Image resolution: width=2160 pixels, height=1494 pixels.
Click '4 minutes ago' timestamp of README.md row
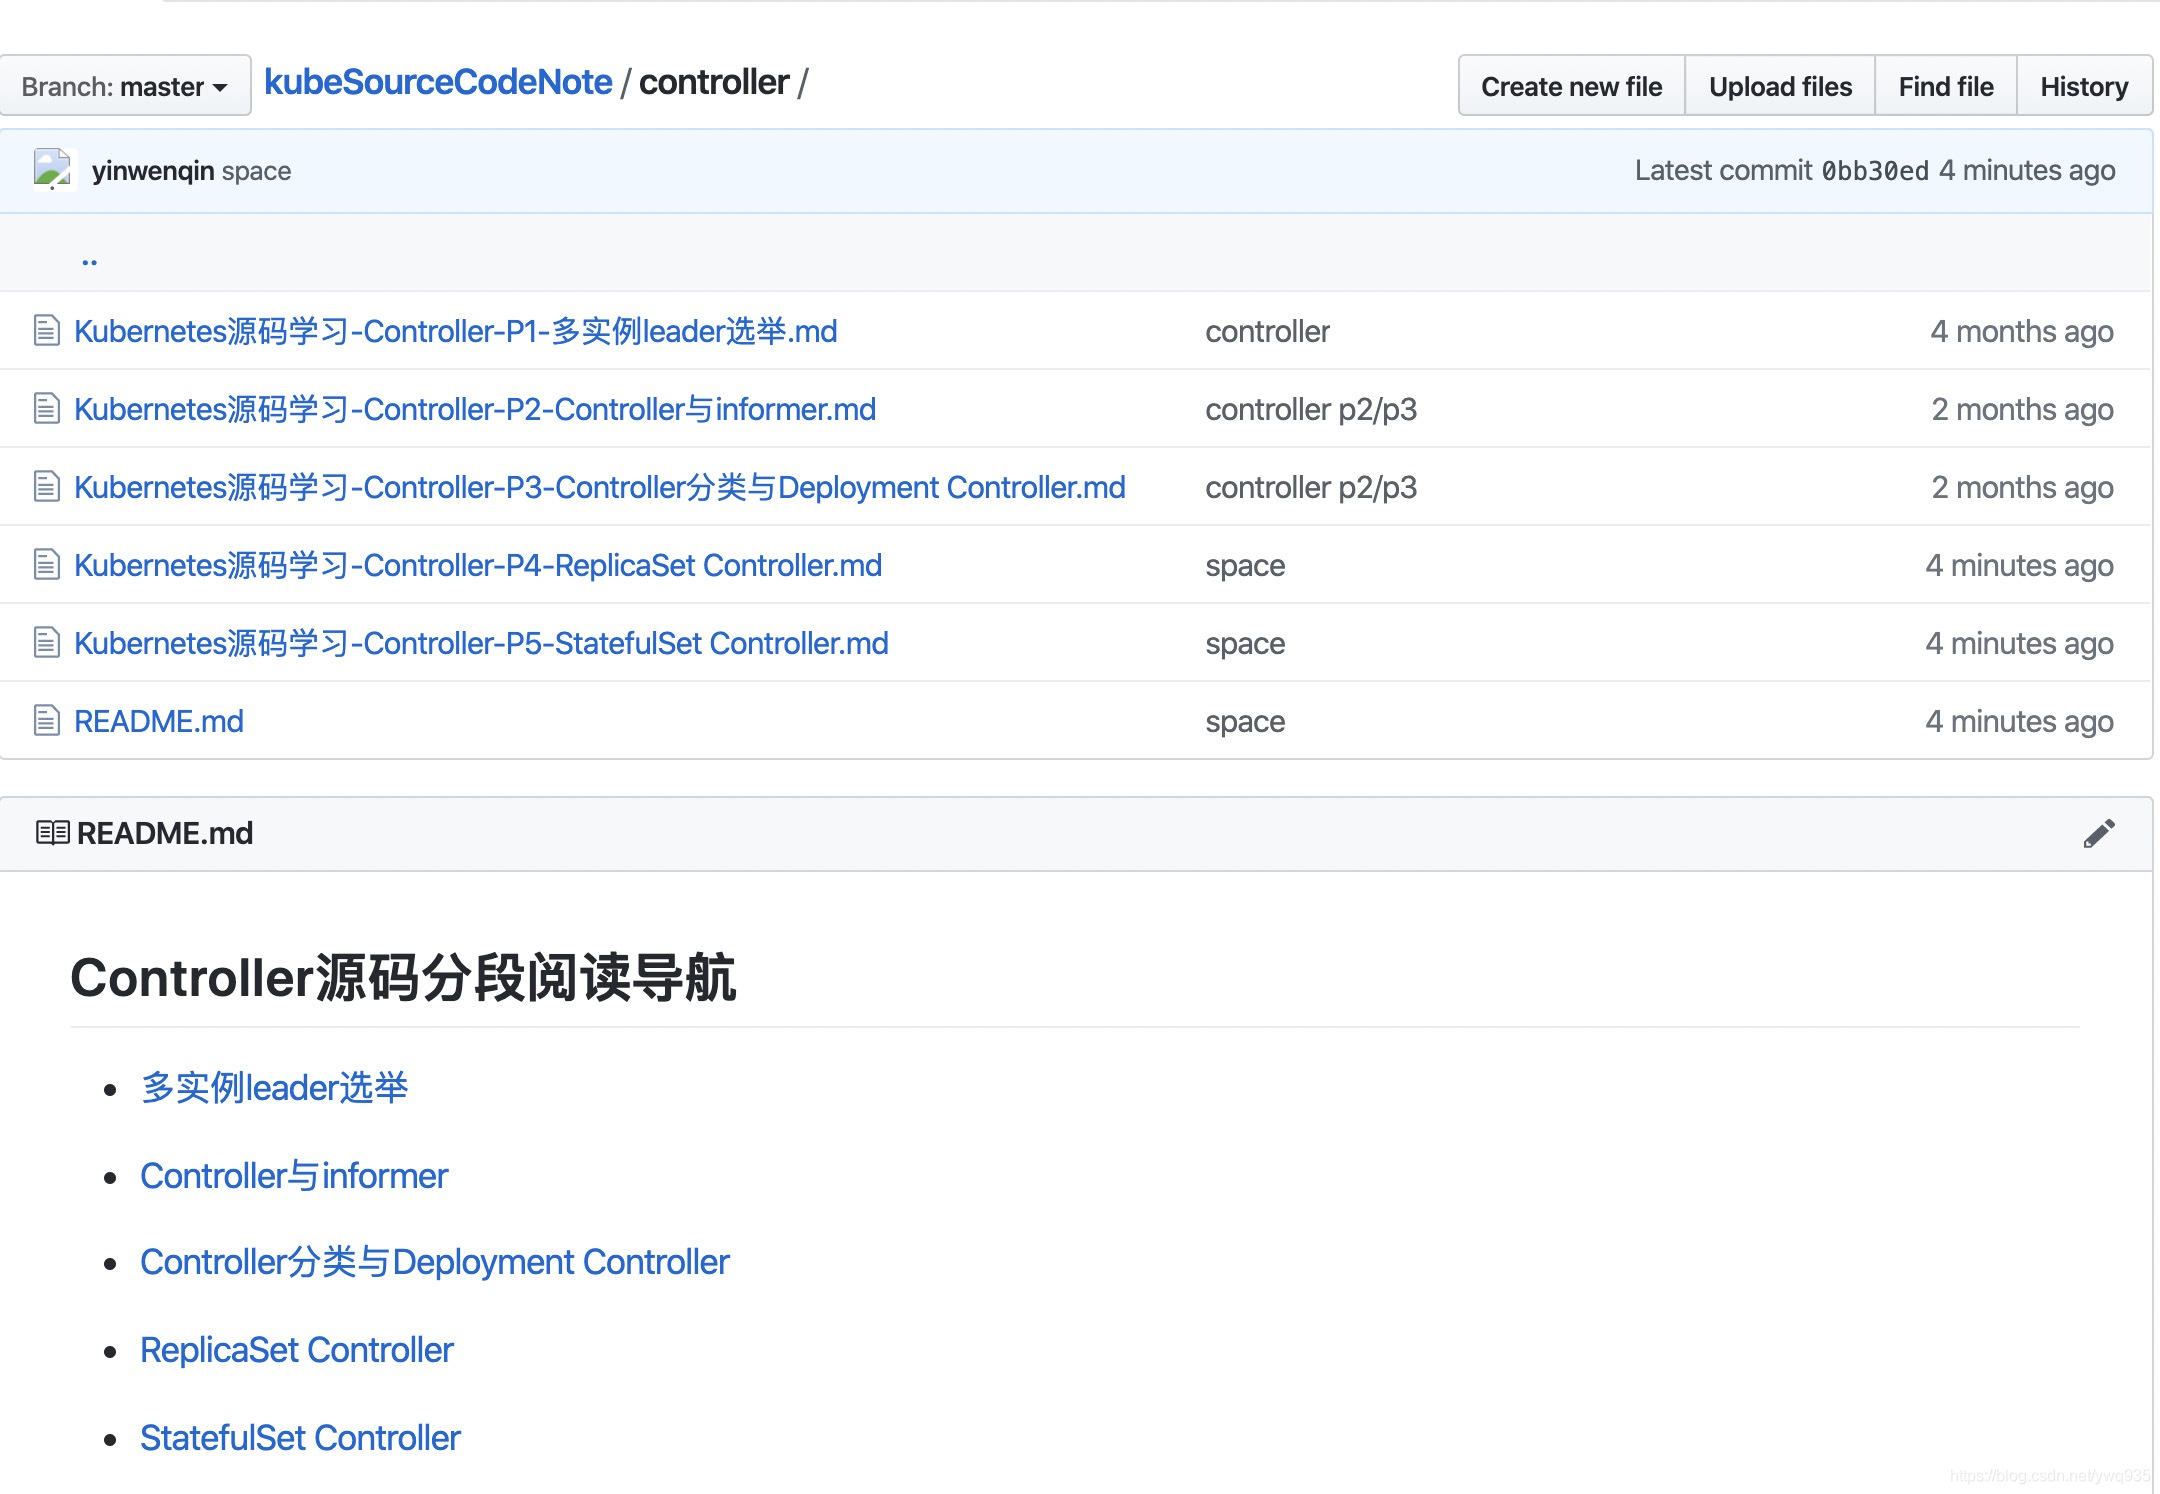point(2019,721)
